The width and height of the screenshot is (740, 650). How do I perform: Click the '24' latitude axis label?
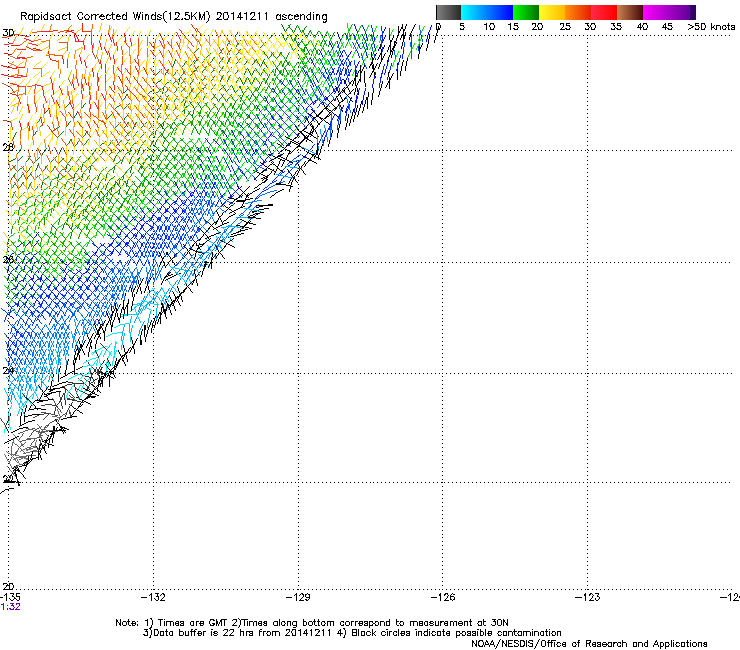coord(8,371)
